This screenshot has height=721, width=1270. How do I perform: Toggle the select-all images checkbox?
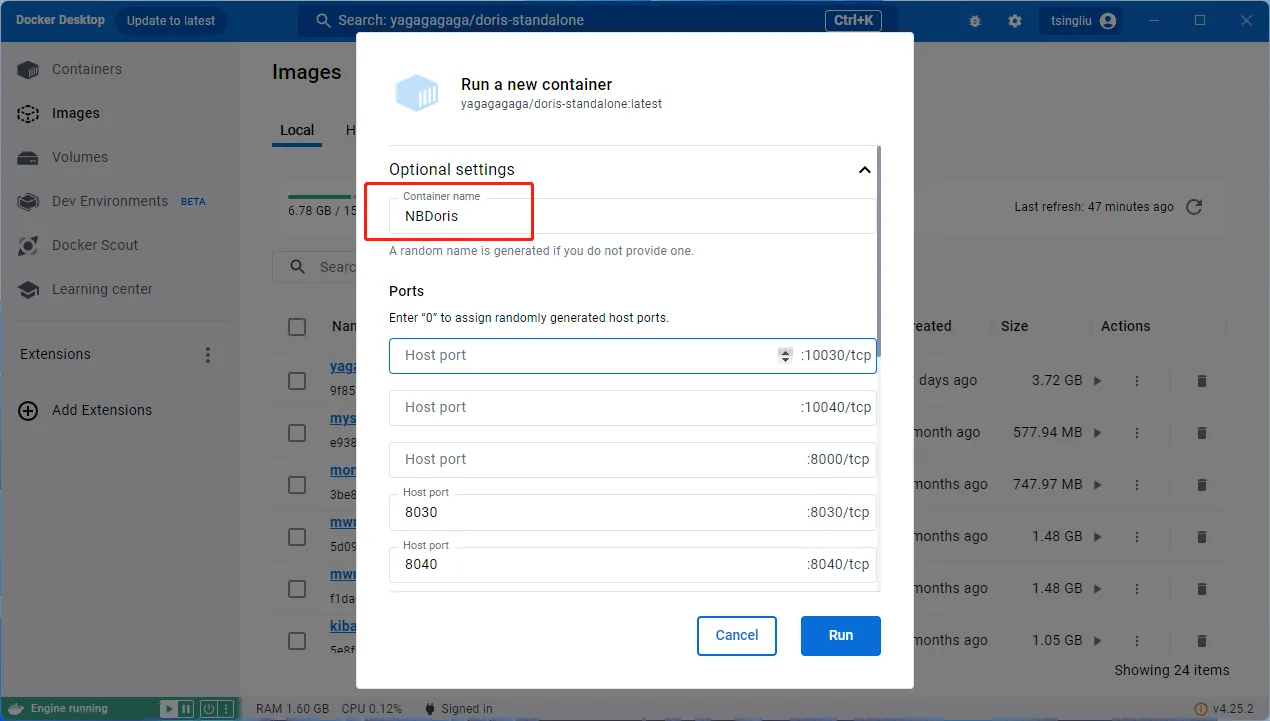point(297,327)
